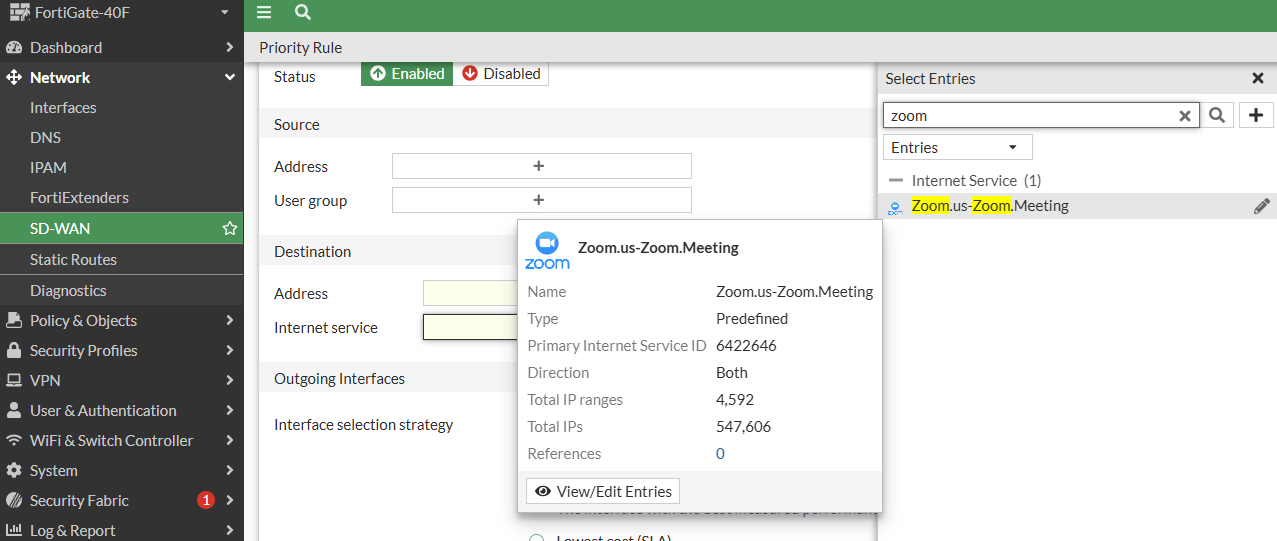Edit Zoom.us-Zoom.Meeting with pencil icon

(1262, 206)
